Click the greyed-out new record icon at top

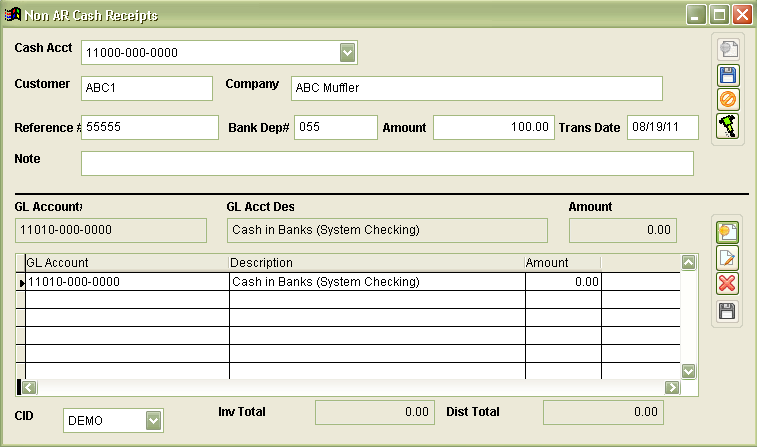[x=728, y=49]
